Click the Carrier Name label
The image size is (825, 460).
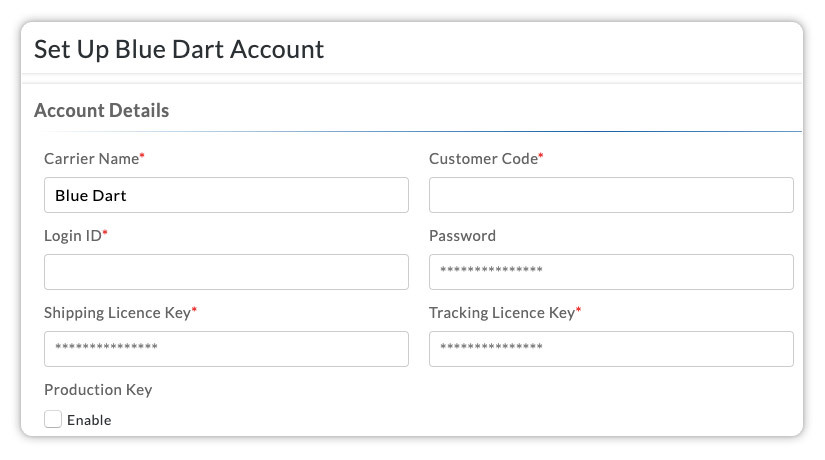94,159
